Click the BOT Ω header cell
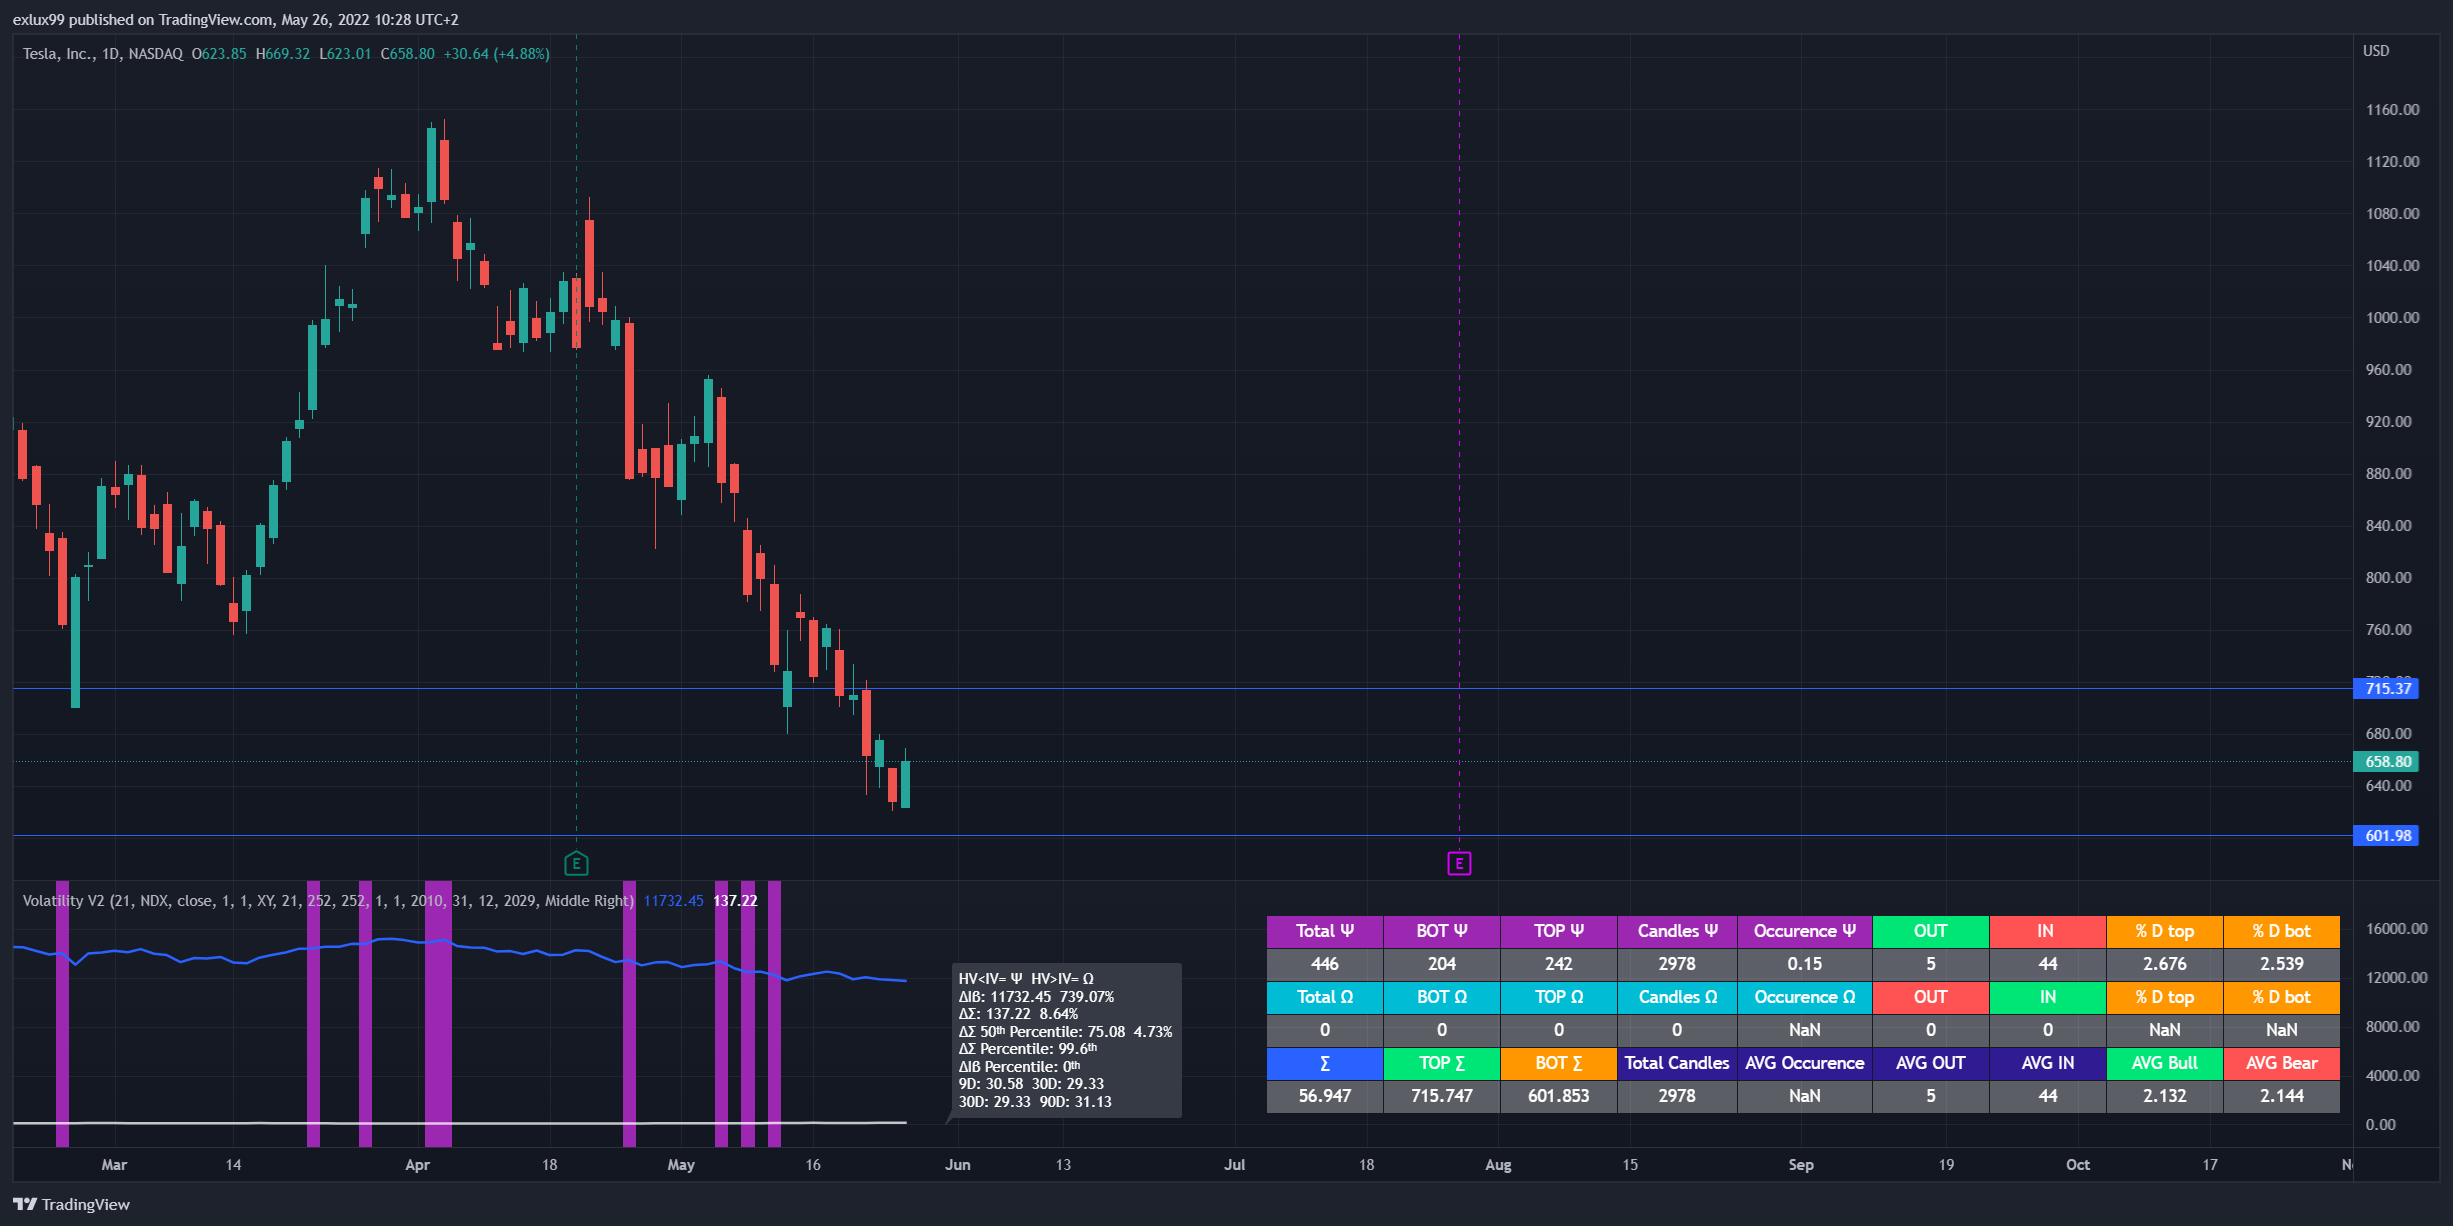This screenshot has height=1226, width=2453. (1442, 997)
